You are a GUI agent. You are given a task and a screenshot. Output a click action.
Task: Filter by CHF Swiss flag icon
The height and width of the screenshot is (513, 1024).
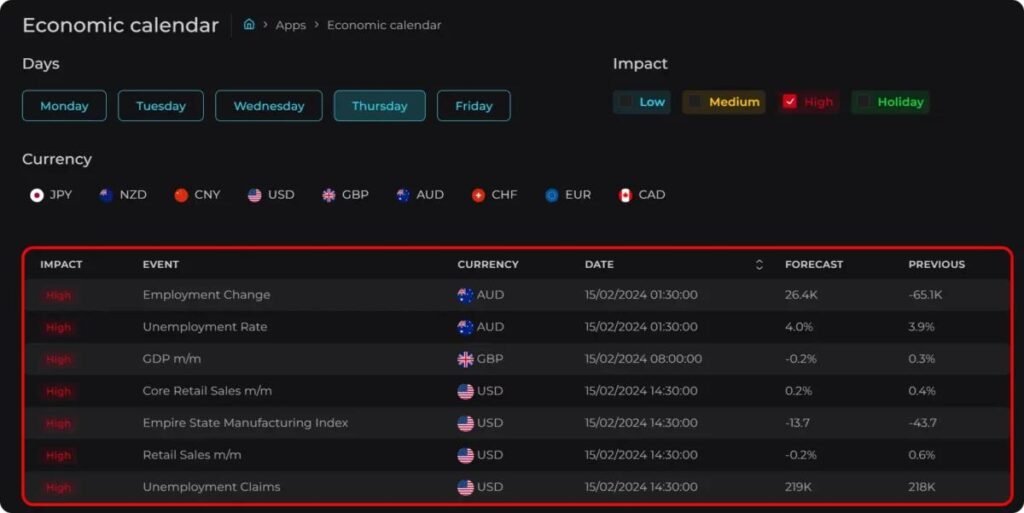pos(478,195)
